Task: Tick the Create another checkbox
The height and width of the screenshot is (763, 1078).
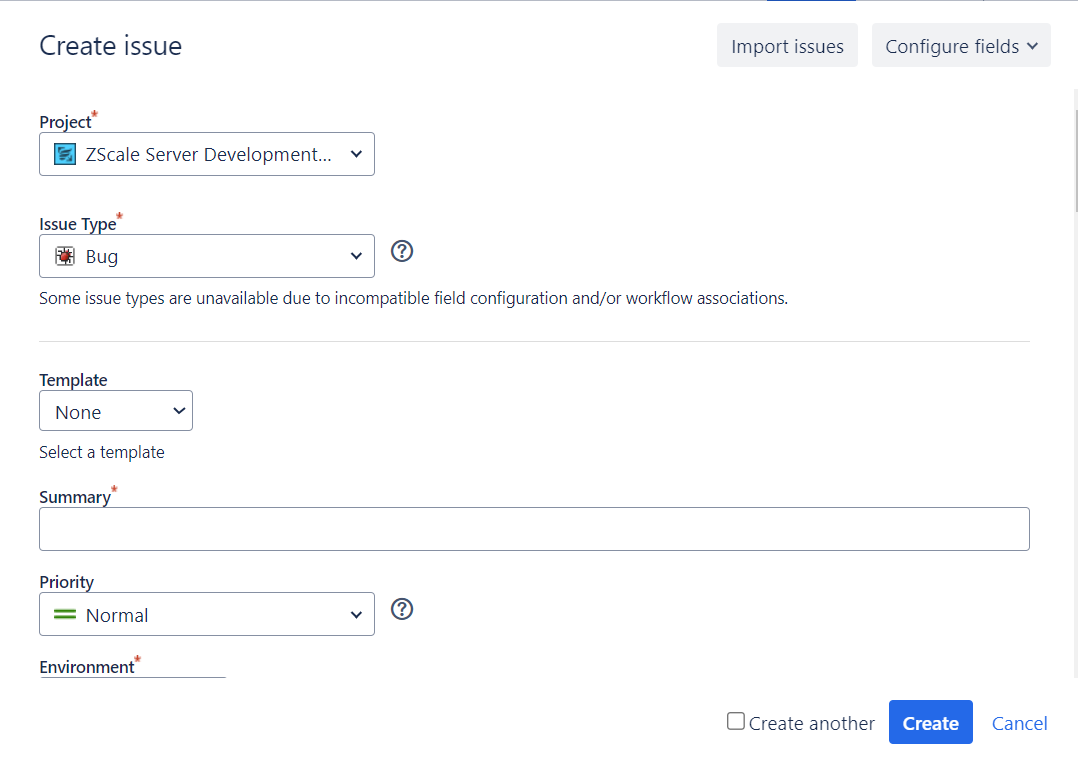Action: (736, 721)
